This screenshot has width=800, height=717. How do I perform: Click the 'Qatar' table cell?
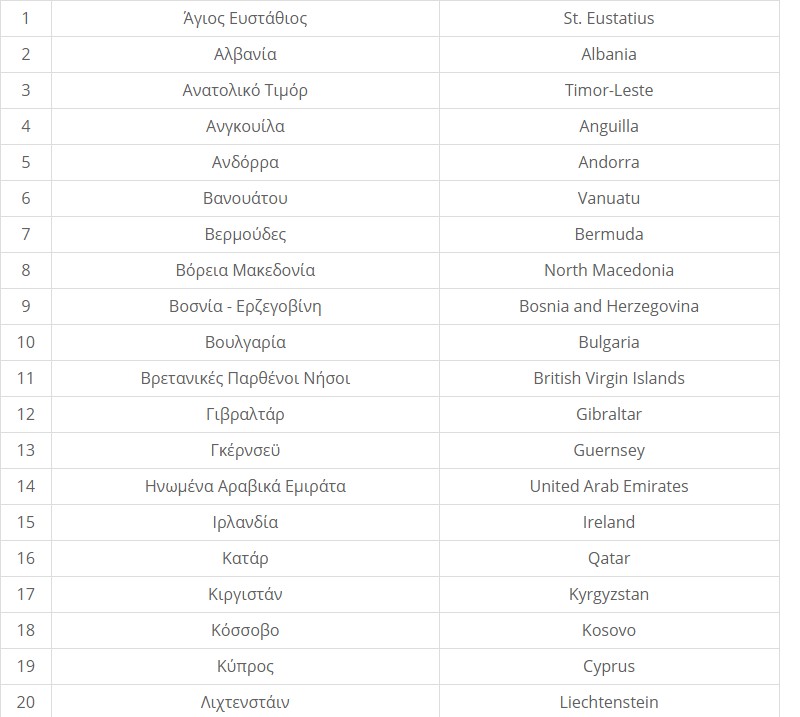608,558
